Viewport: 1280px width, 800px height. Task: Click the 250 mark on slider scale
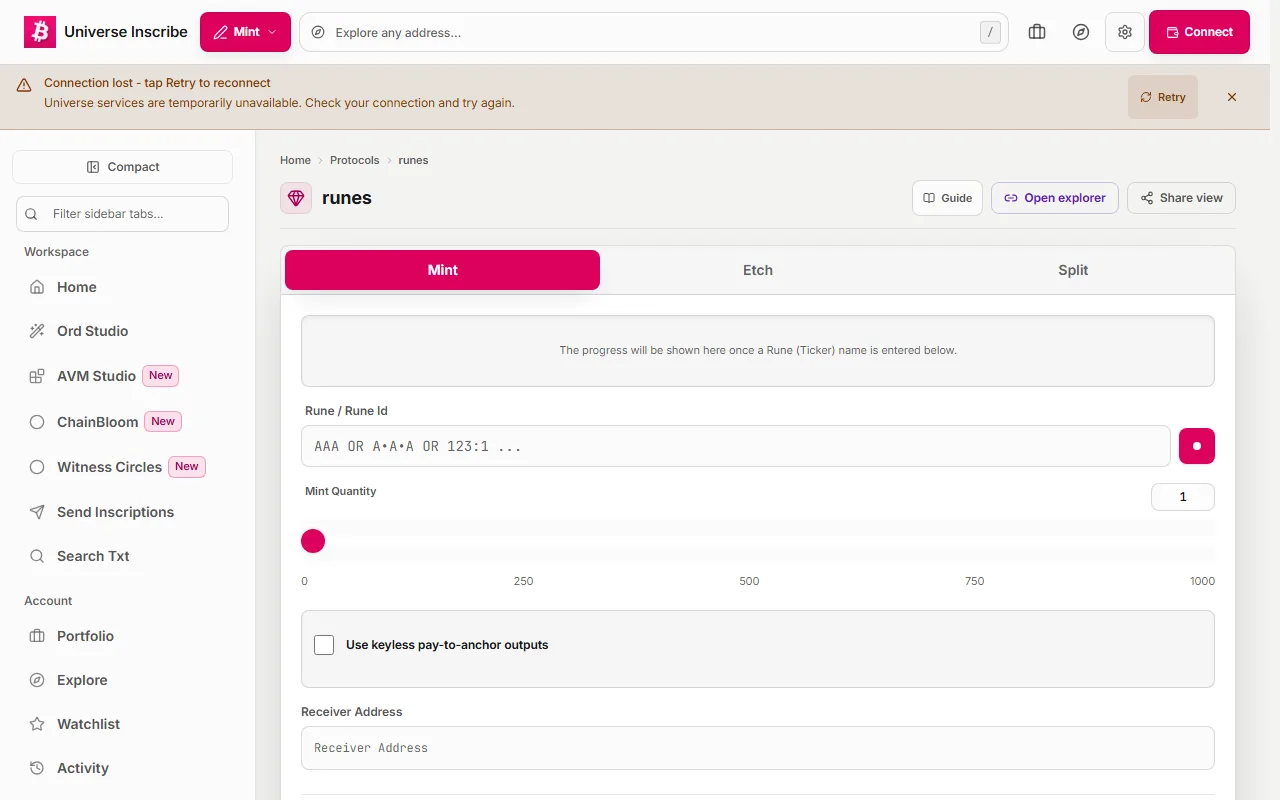[524, 581]
